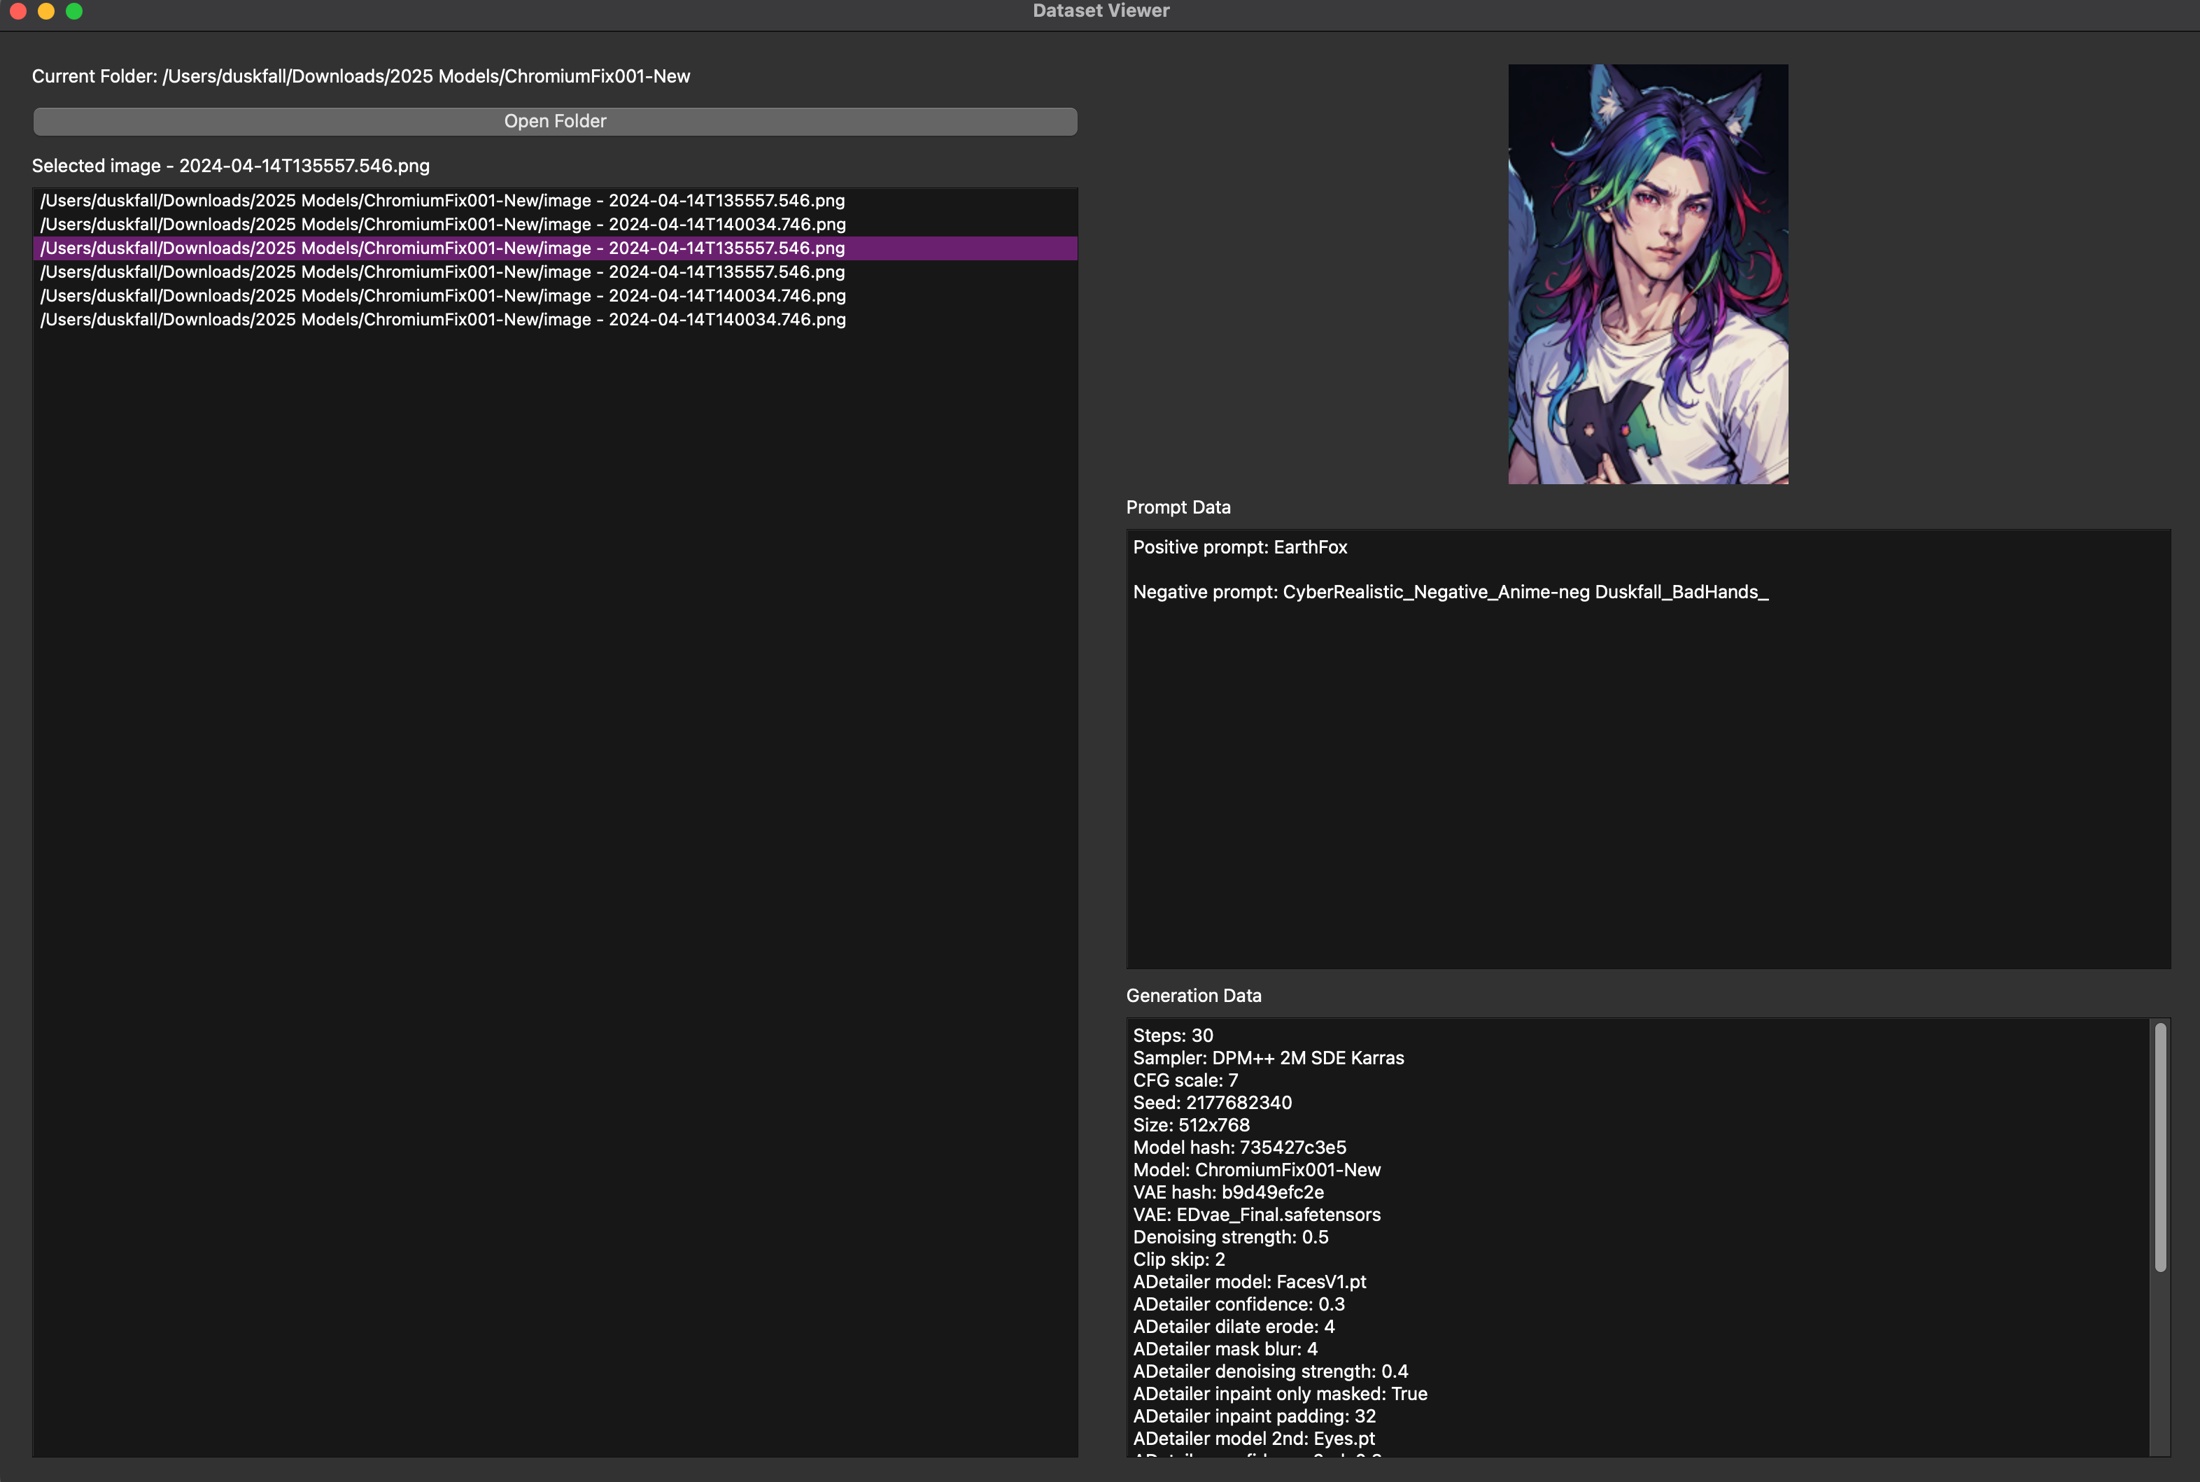Close the Dataset Viewer window
This screenshot has height=1482, width=2200.
pos(18,11)
